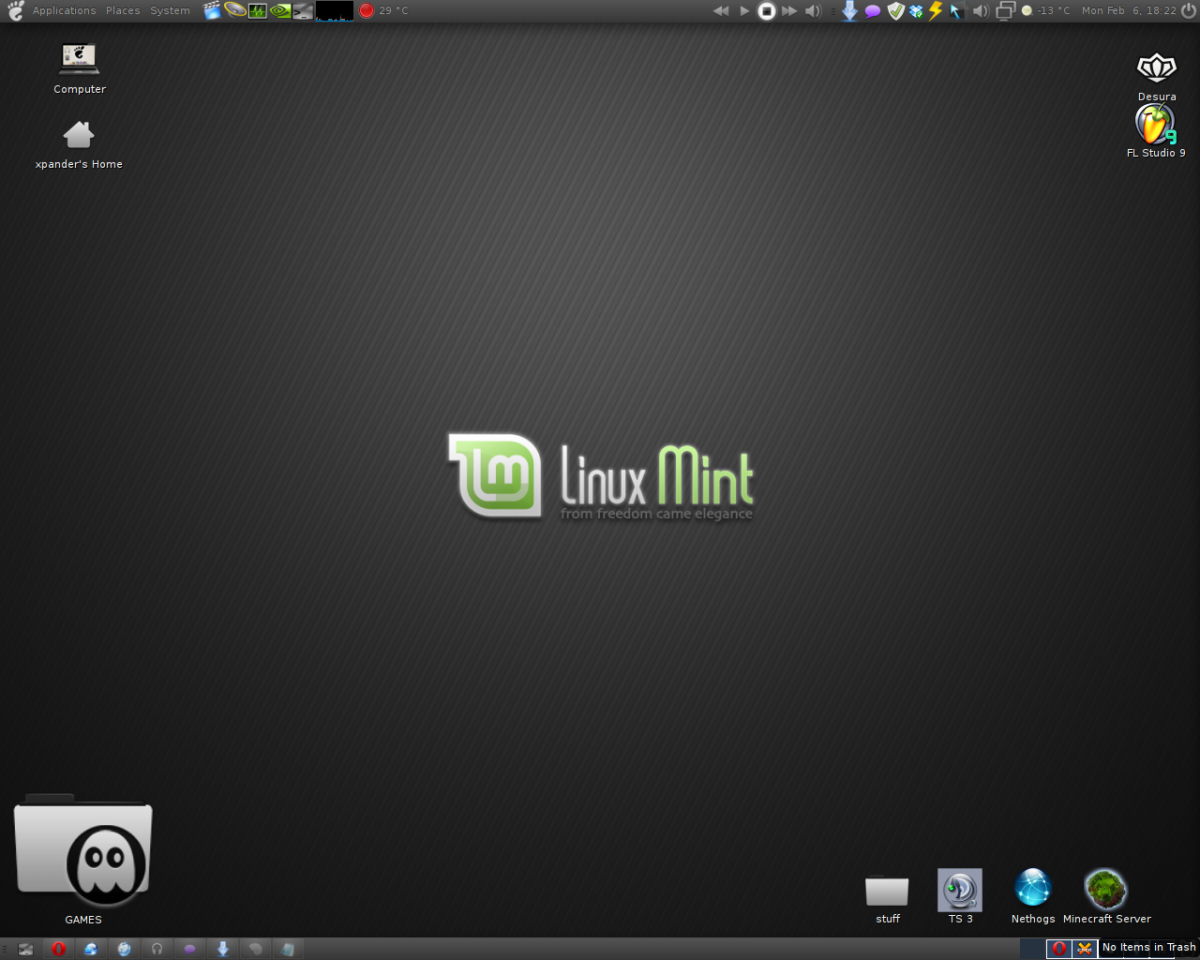The image size is (1200, 960).
Task: Launch NVIDIA settings from the top panel
Action: coord(280,11)
